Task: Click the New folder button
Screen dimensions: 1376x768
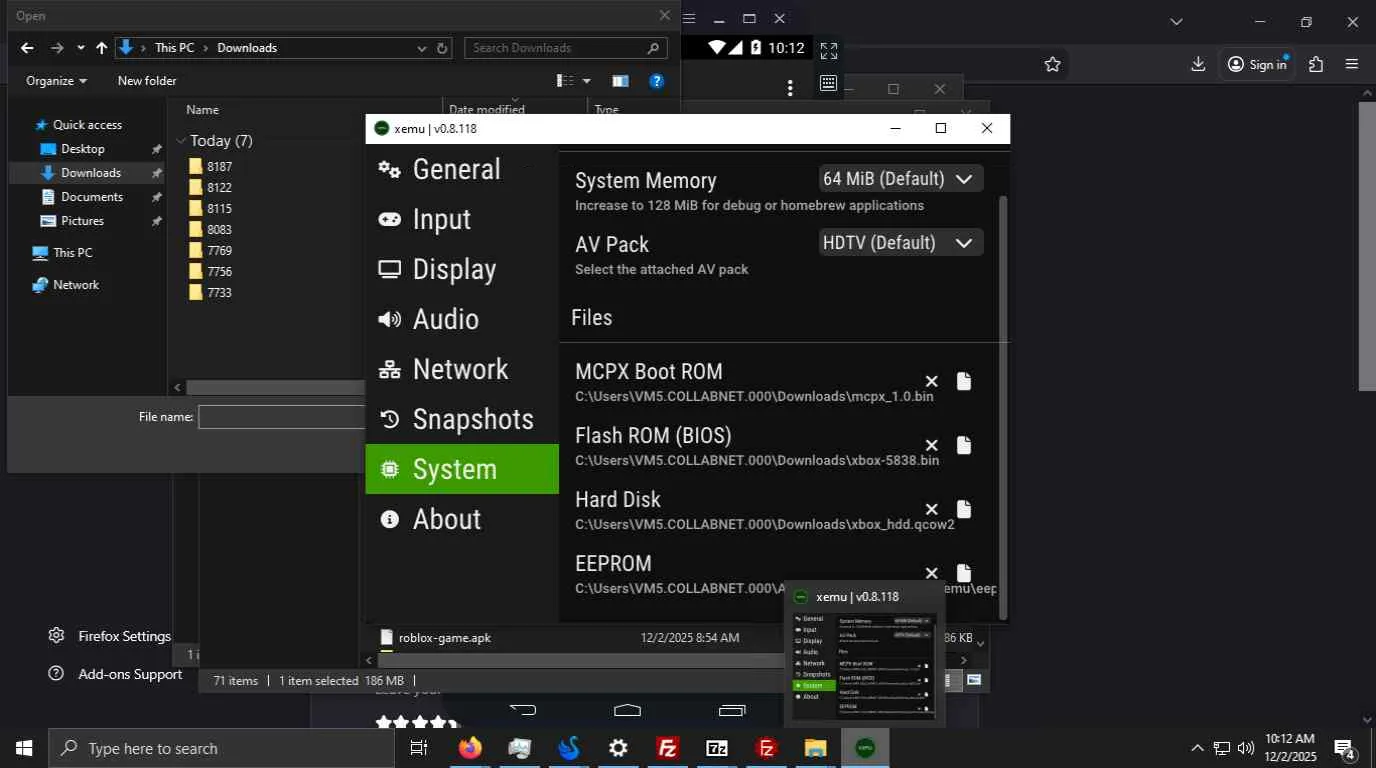Action: 147,81
